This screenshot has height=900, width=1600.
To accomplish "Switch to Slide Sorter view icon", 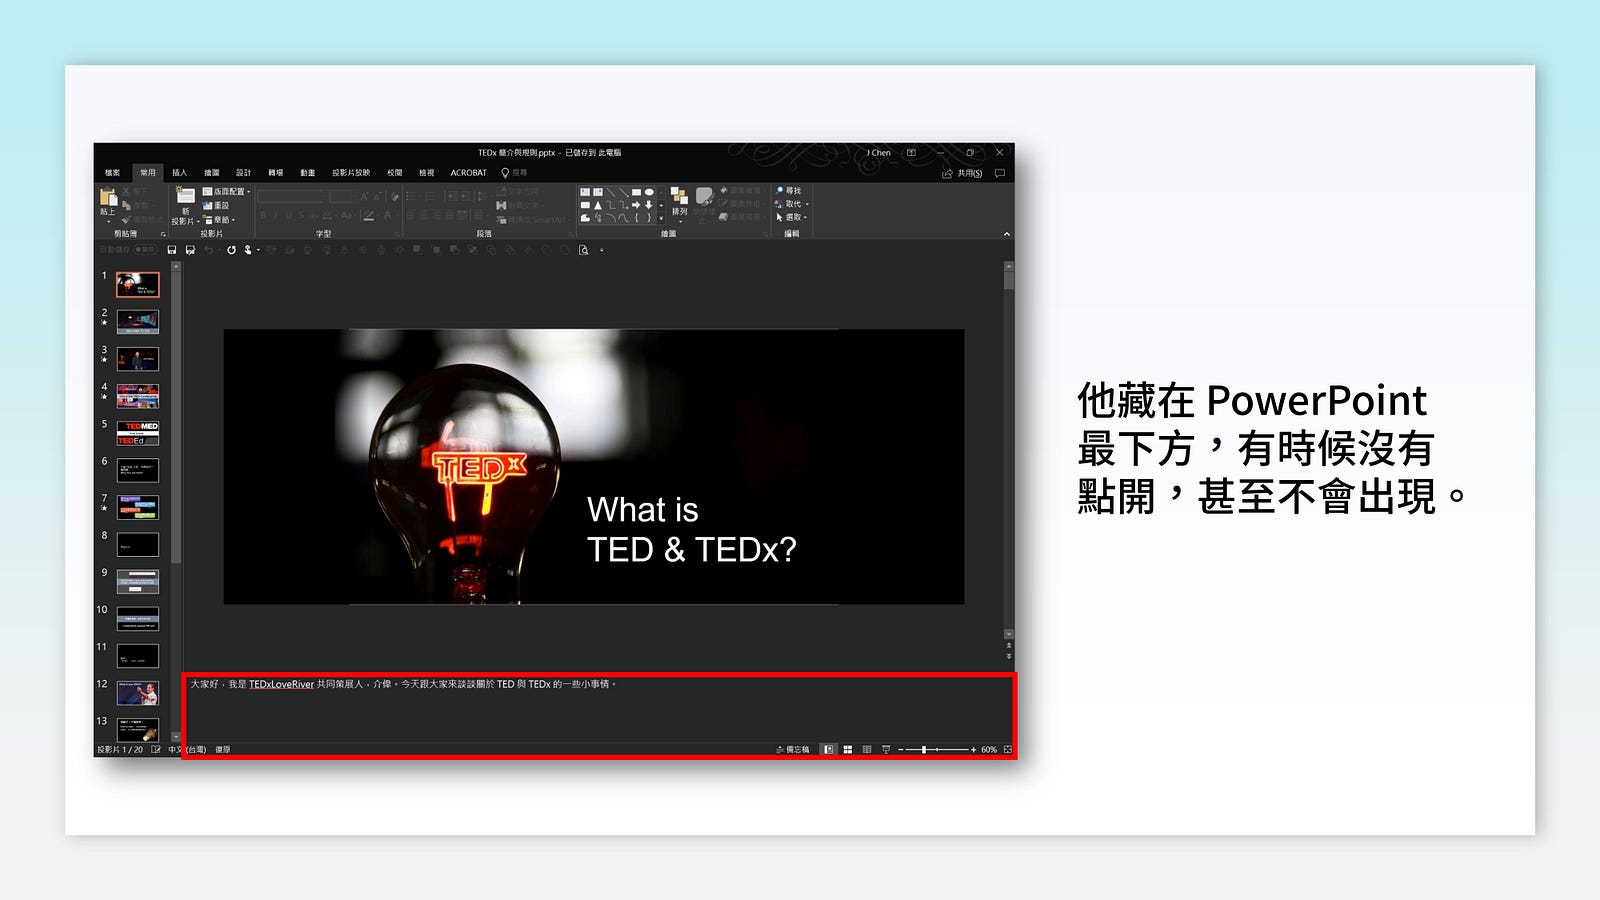I will [847, 749].
